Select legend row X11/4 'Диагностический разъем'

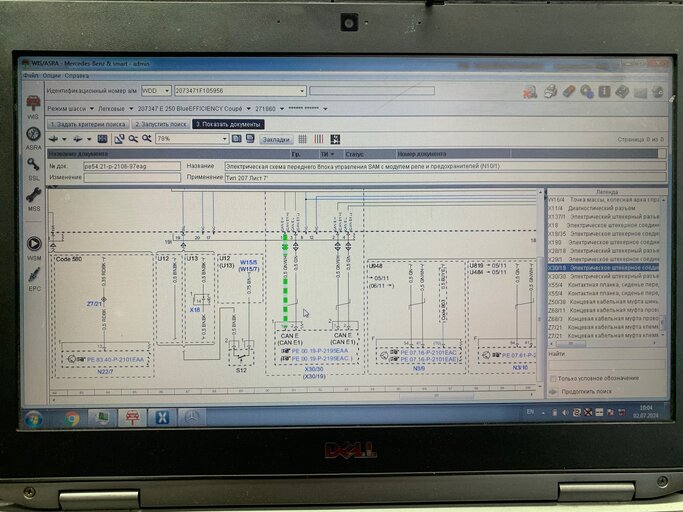(x=603, y=208)
